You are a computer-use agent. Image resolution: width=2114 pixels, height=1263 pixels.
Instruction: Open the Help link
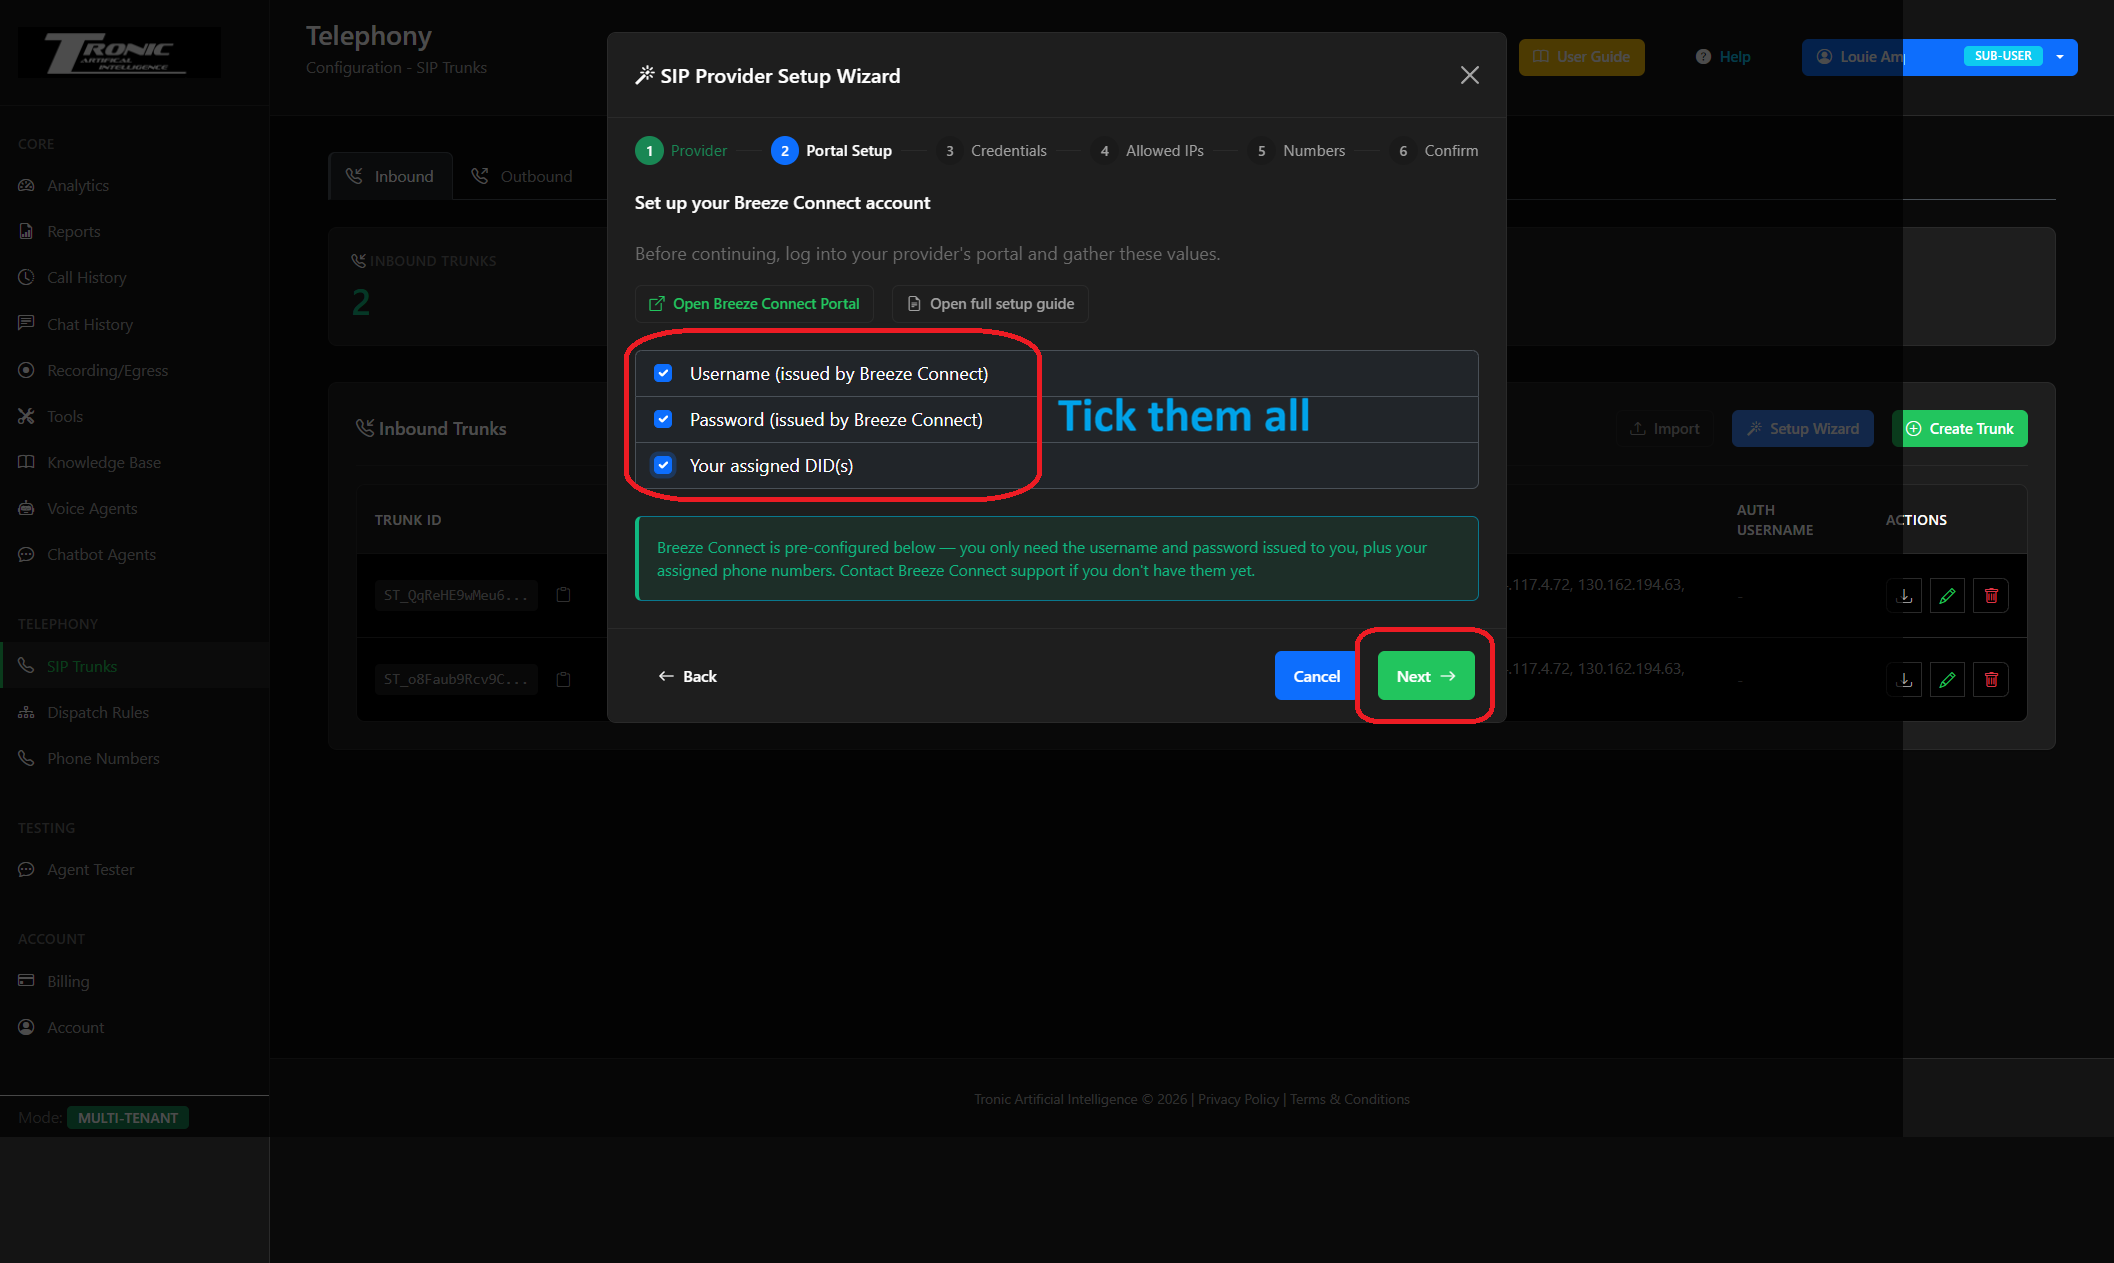click(1723, 57)
